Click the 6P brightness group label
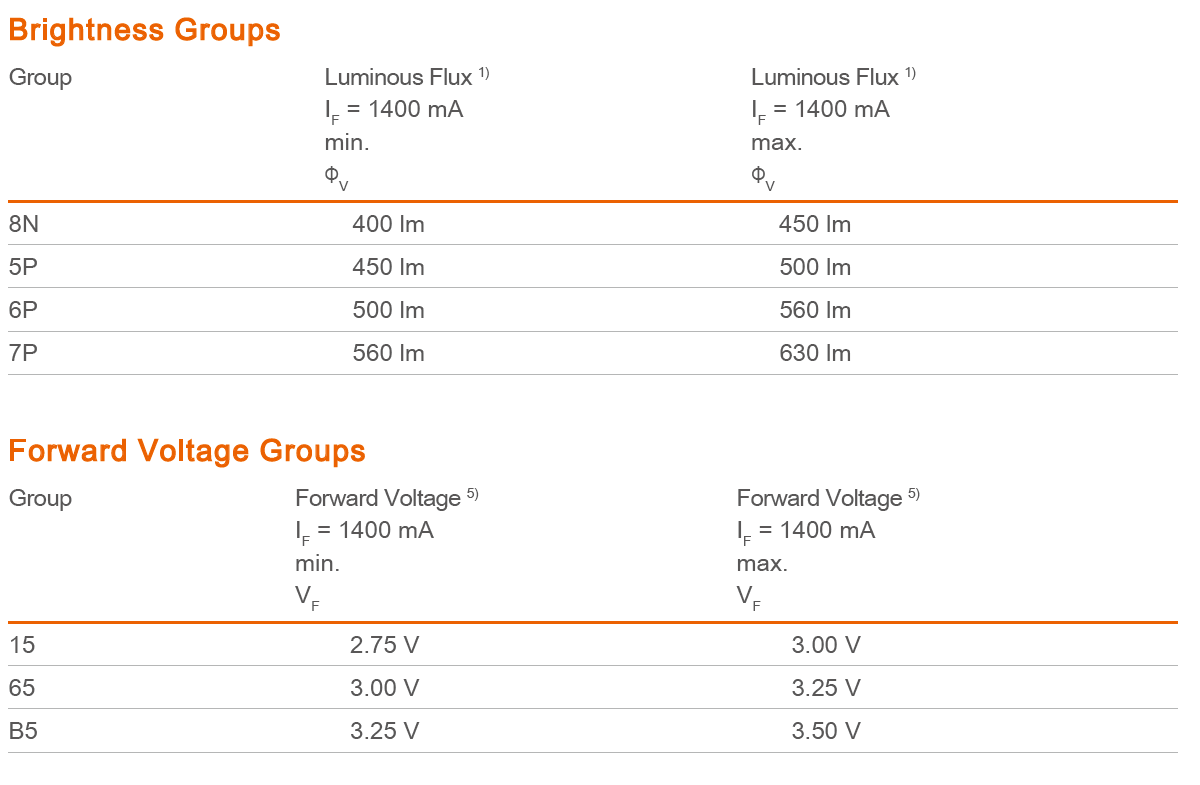Image resolution: width=1200 pixels, height=785 pixels. (22, 310)
